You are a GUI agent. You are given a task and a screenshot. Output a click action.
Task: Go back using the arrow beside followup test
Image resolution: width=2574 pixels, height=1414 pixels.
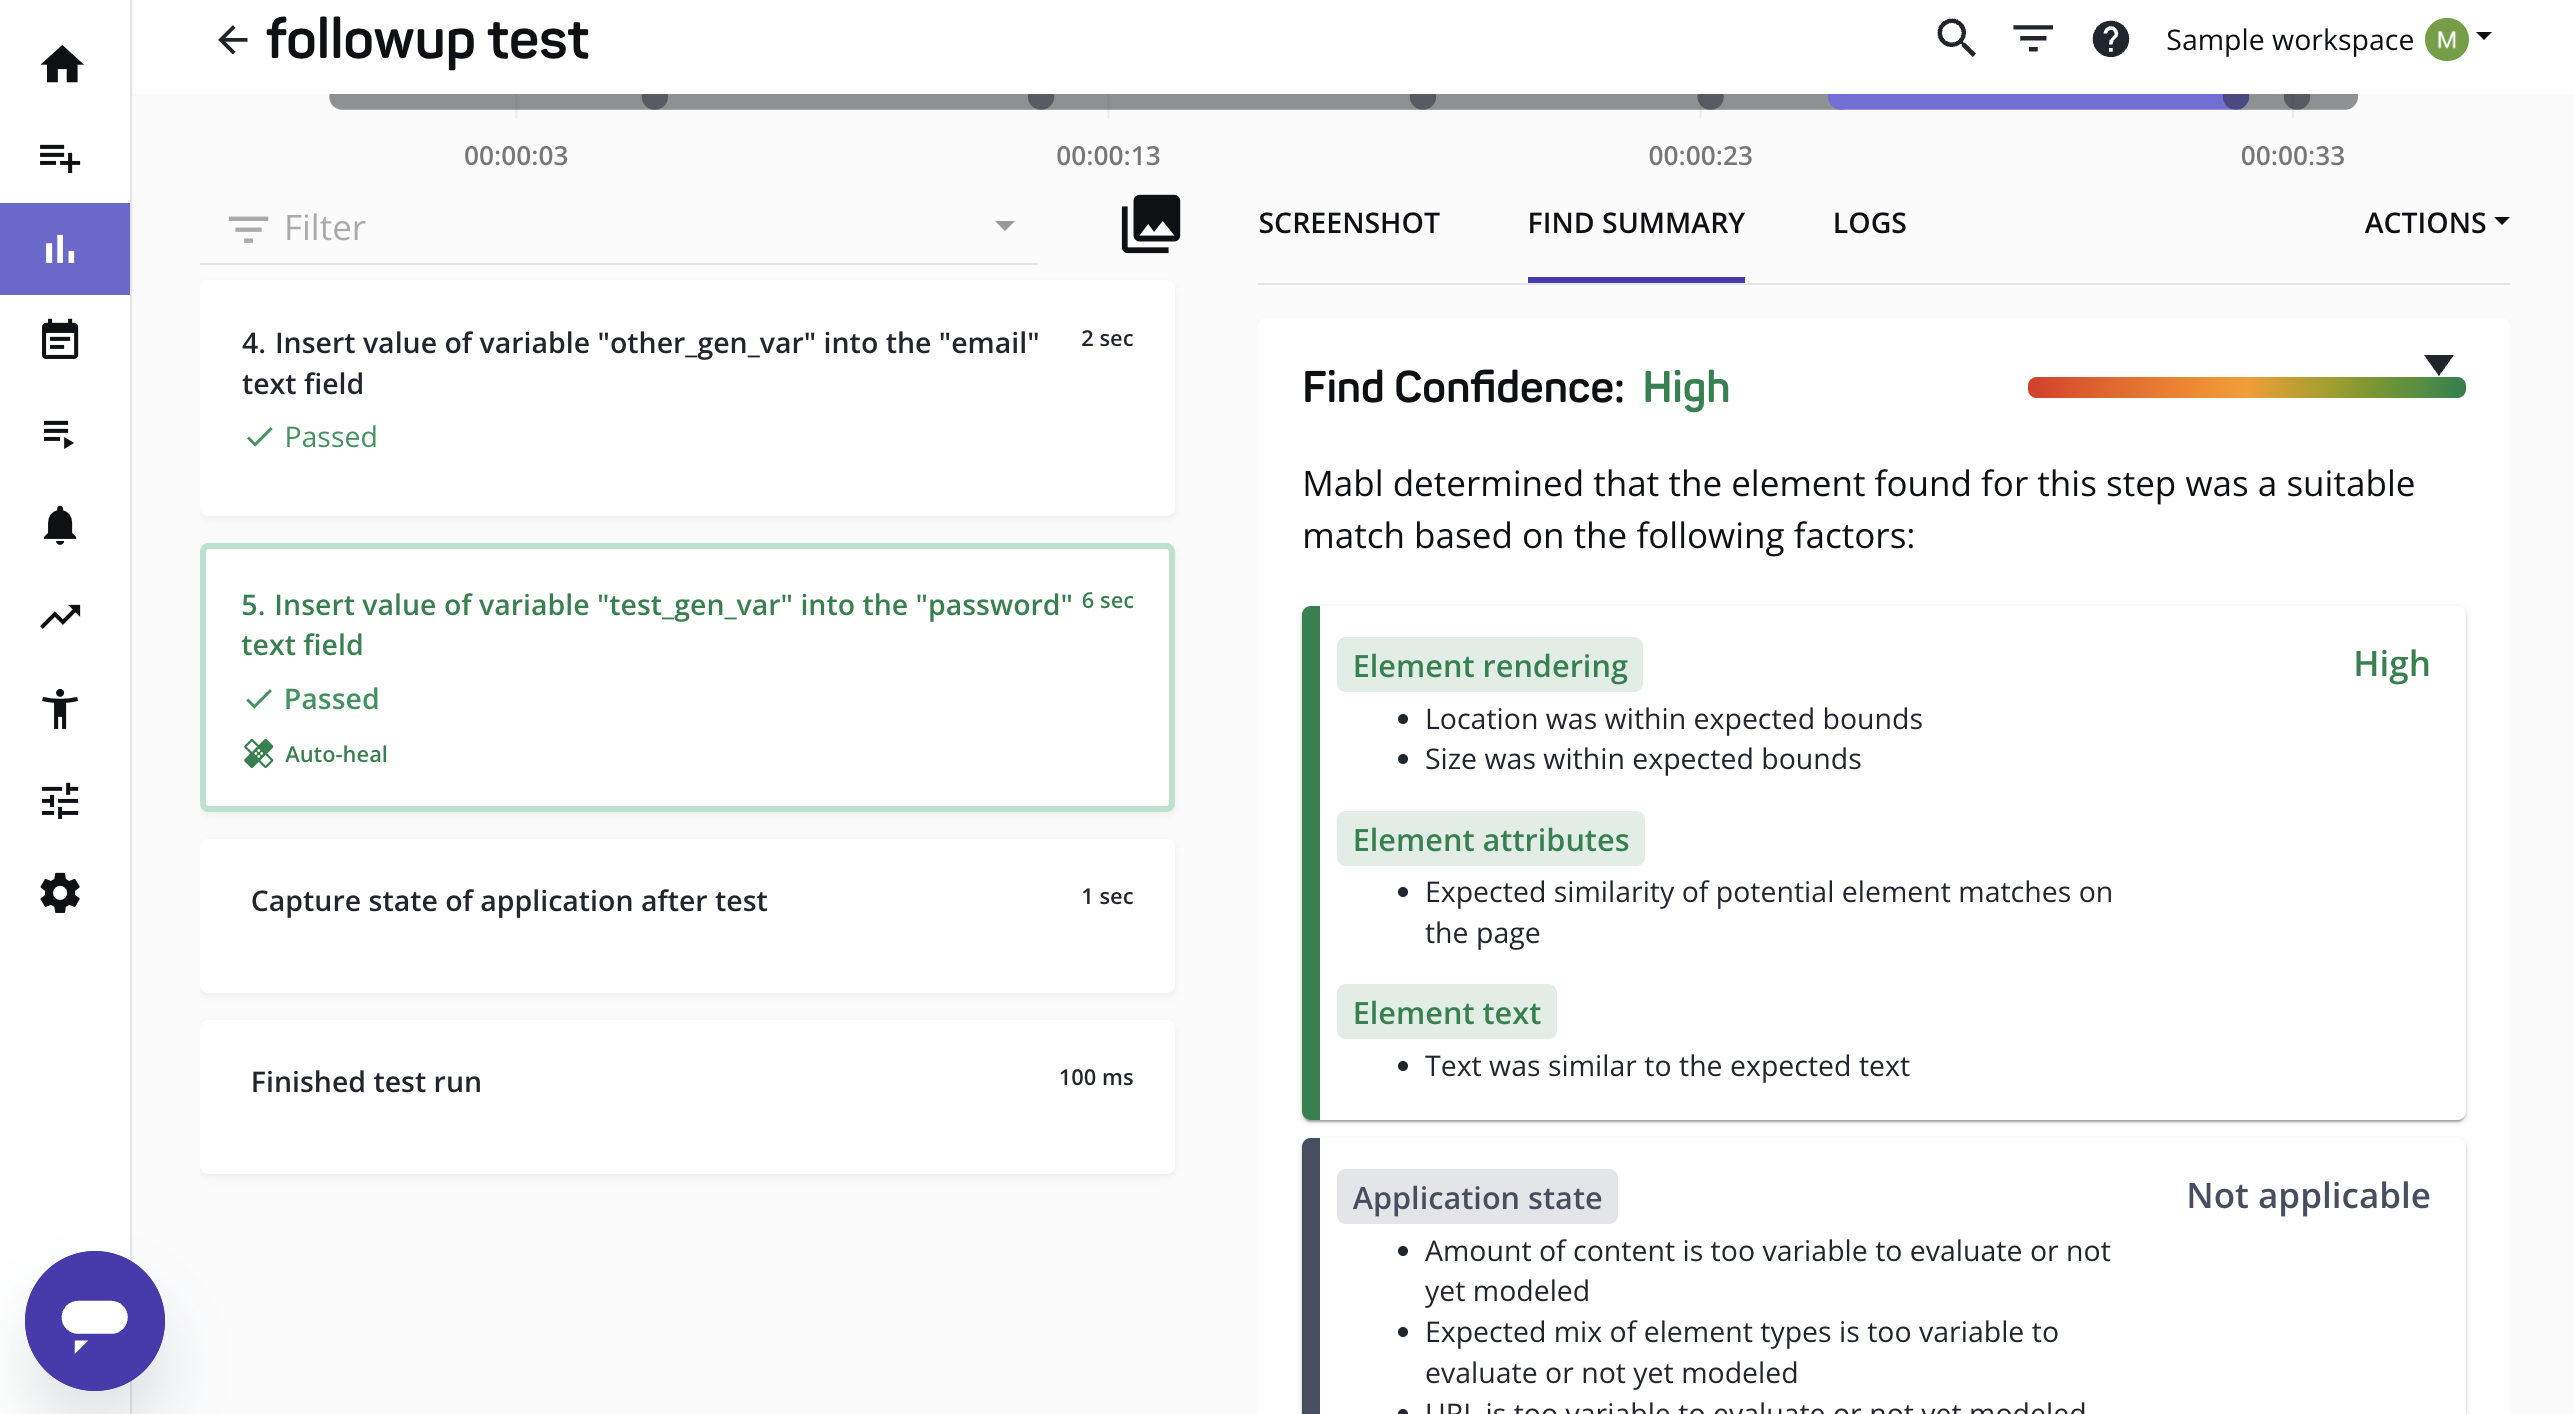(232, 40)
